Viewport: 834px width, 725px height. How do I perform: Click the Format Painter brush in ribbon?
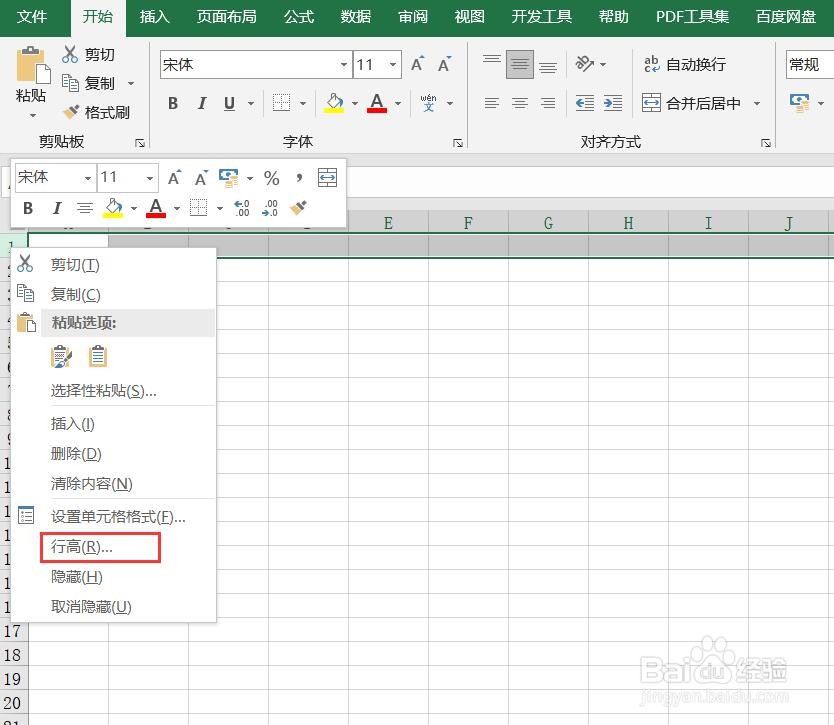pyautogui.click(x=70, y=112)
